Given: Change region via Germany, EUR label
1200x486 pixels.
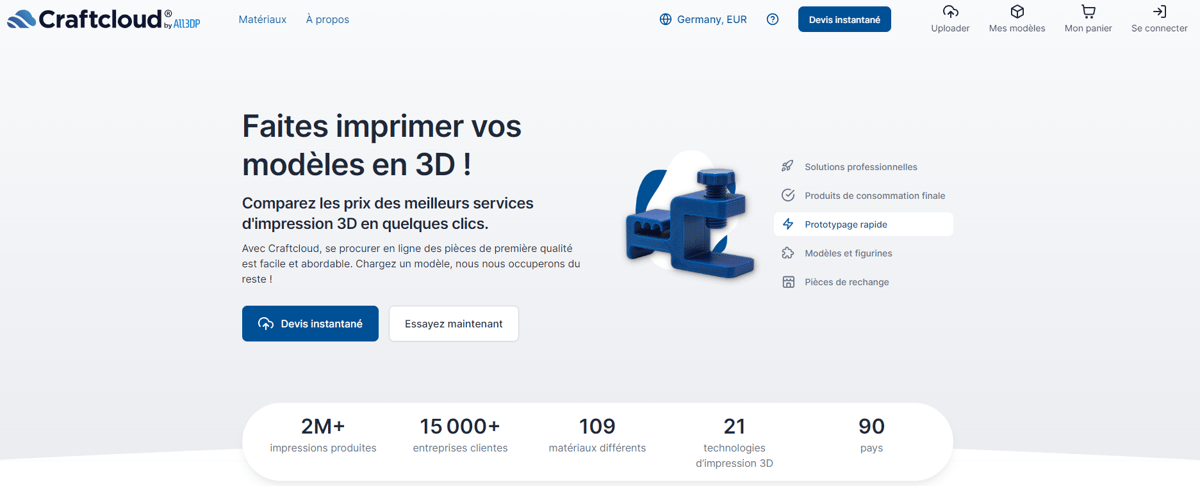Looking at the screenshot, I should [712, 19].
